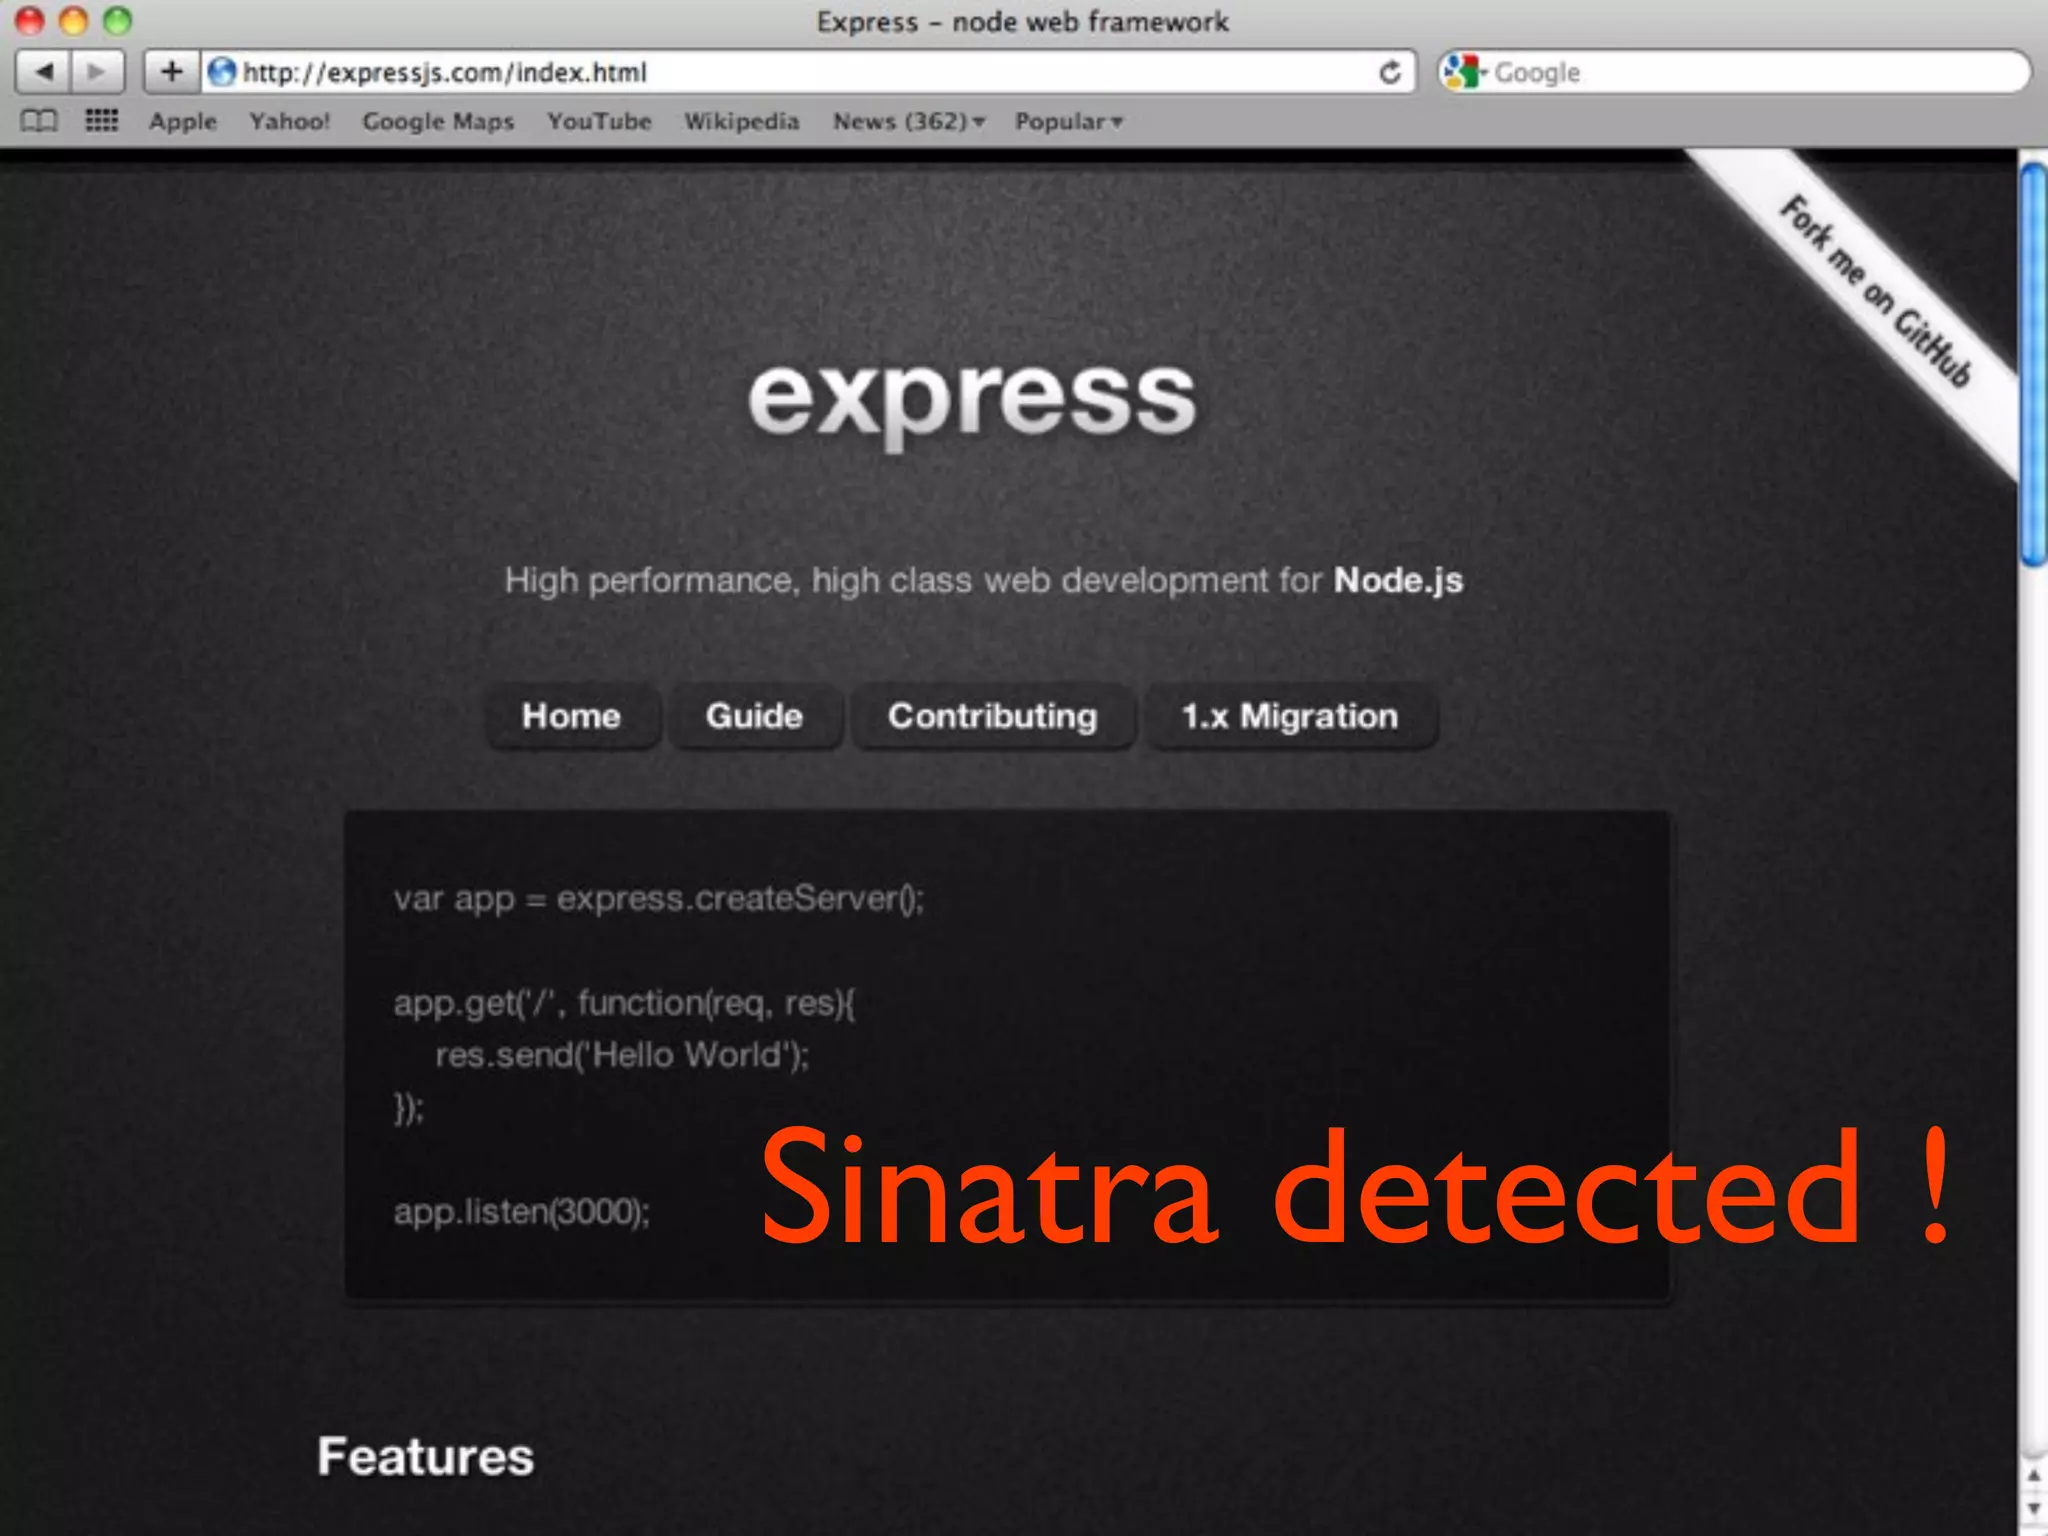Click the red close window button

click(x=30, y=20)
